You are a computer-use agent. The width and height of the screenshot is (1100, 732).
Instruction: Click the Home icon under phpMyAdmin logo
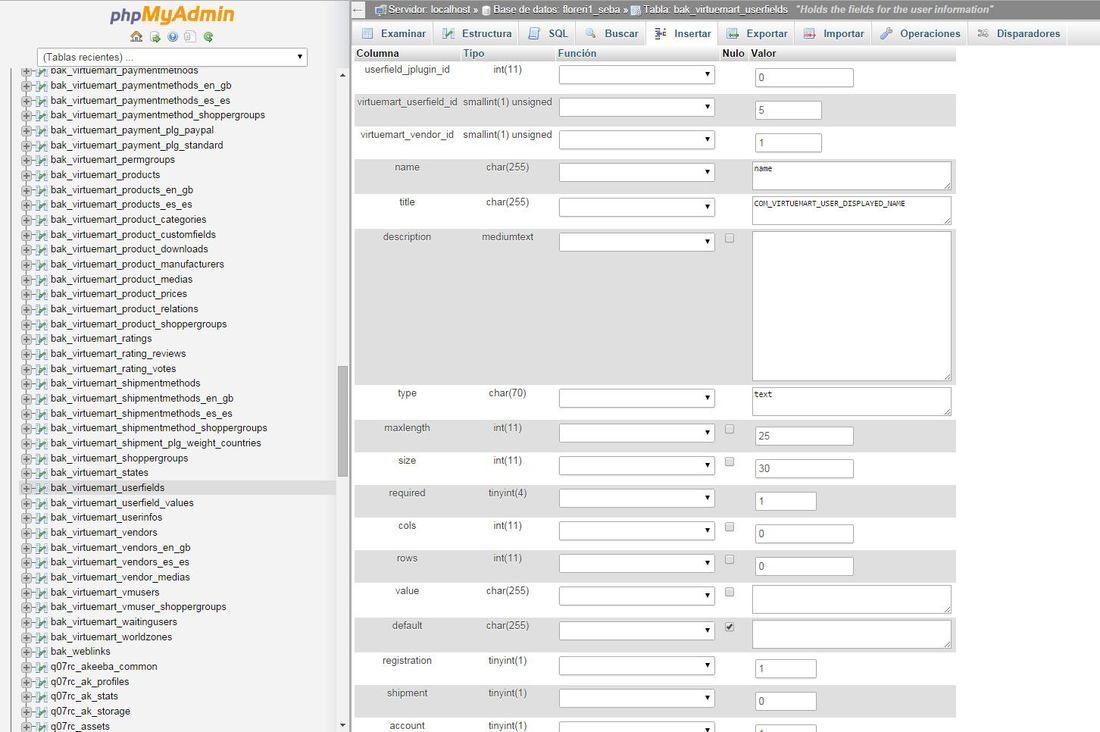pos(136,36)
